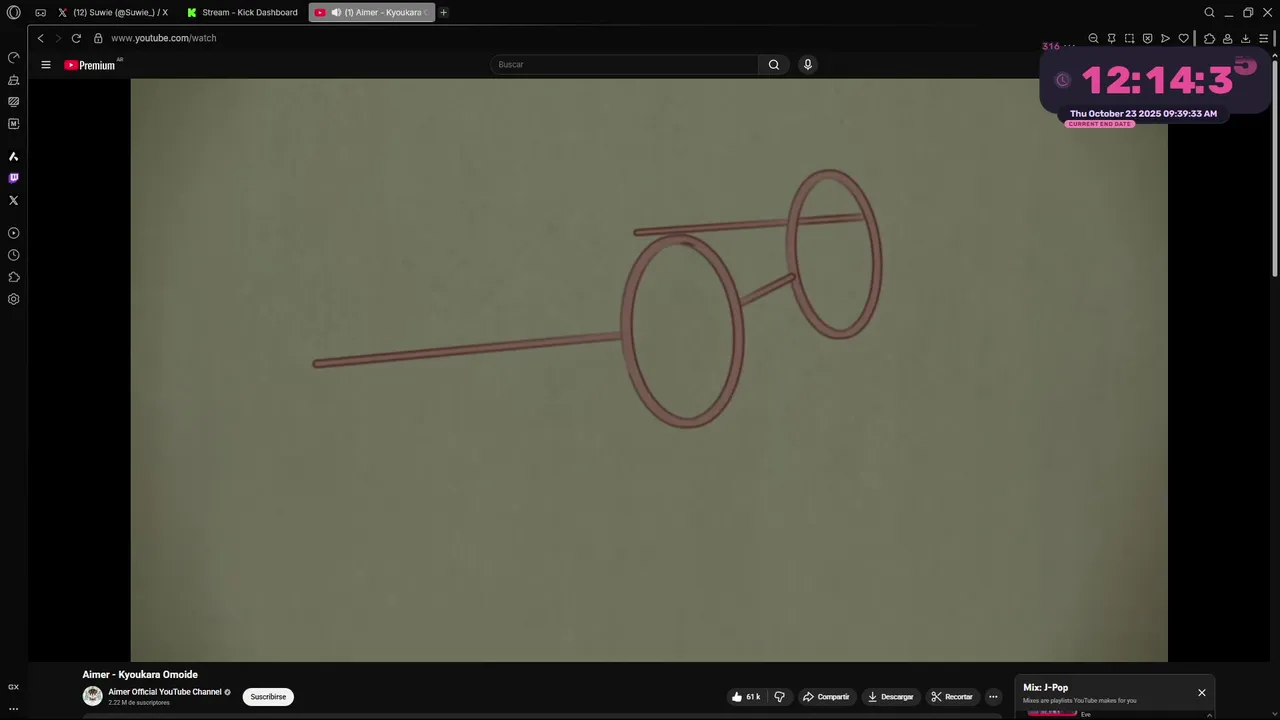This screenshot has width=1280, height=720.
Task: Open the downloads toolbar icon
Action: (1245, 38)
